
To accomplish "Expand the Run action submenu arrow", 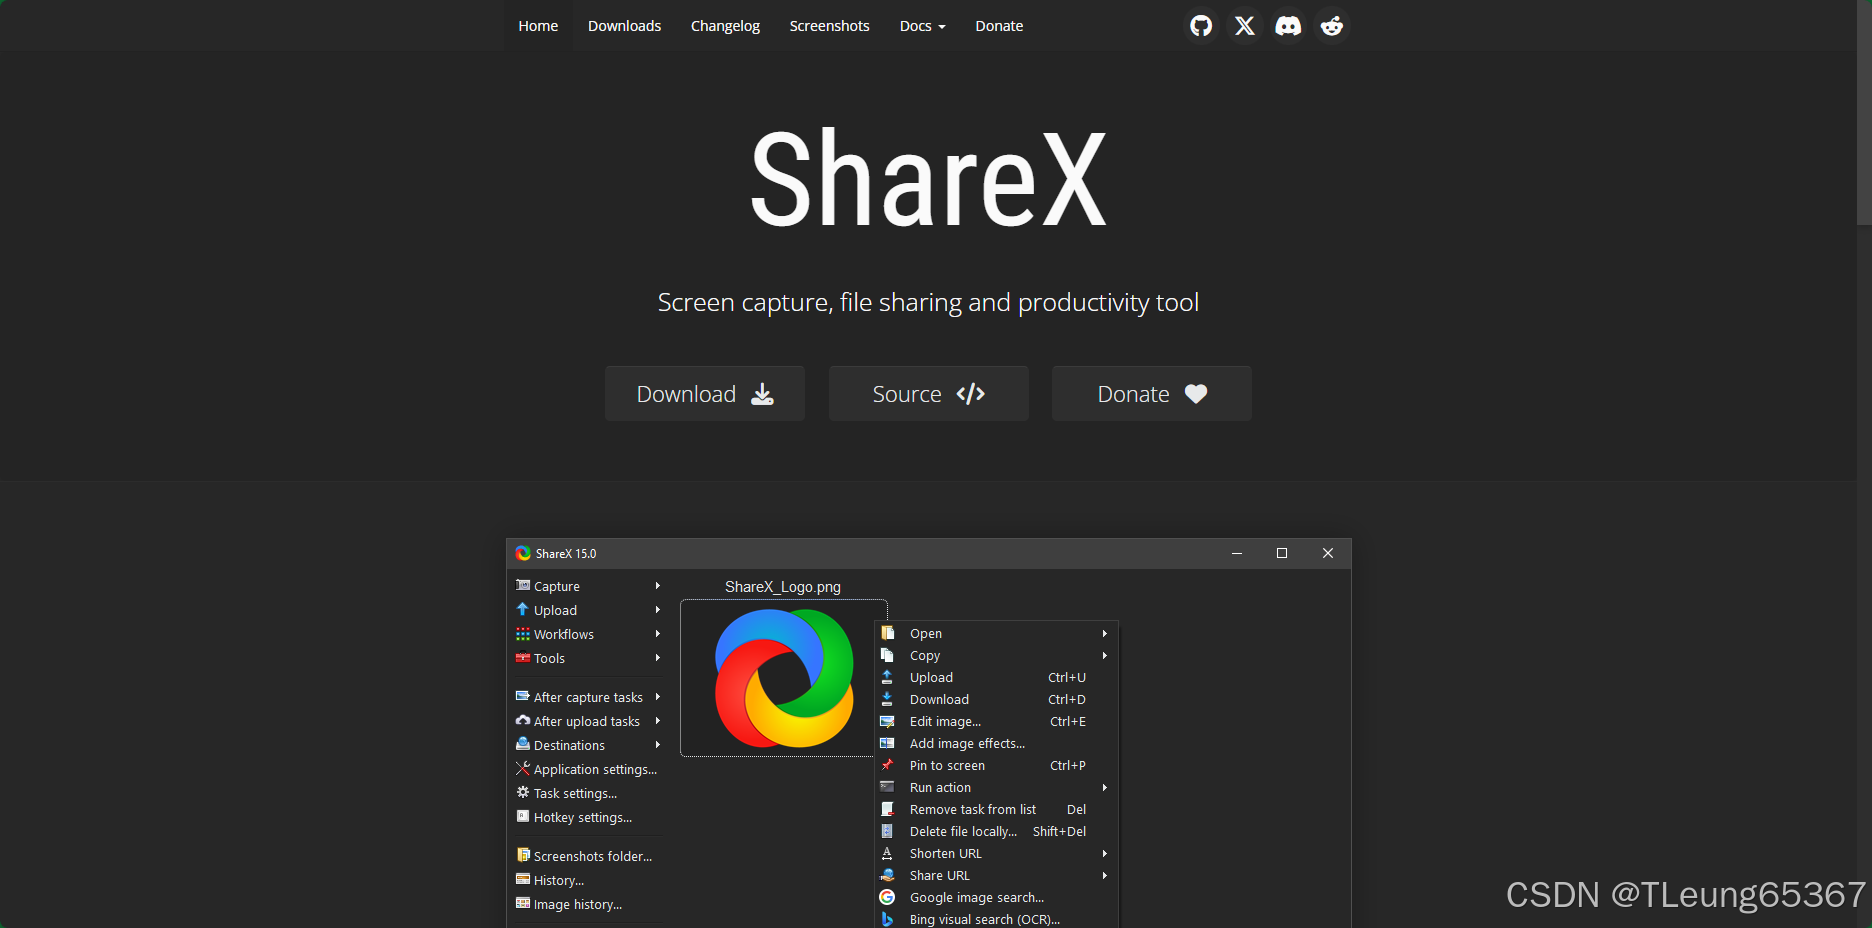I will click(1105, 787).
